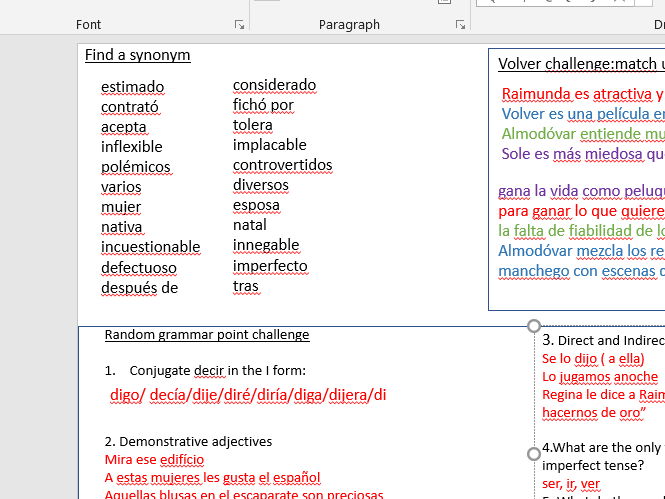Click the word 'esposa'
Viewport: 665px width, 499px height.
[256, 205]
